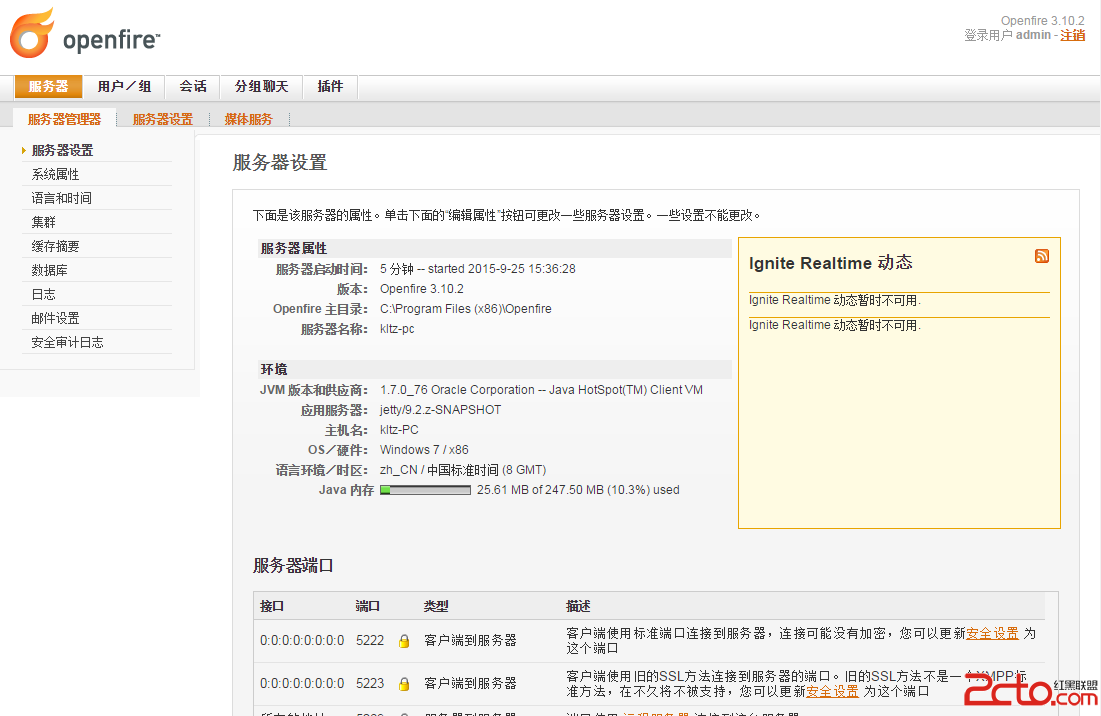
Task: Open the 会话 tab
Action: pyautogui.click(x=193, y=87)
